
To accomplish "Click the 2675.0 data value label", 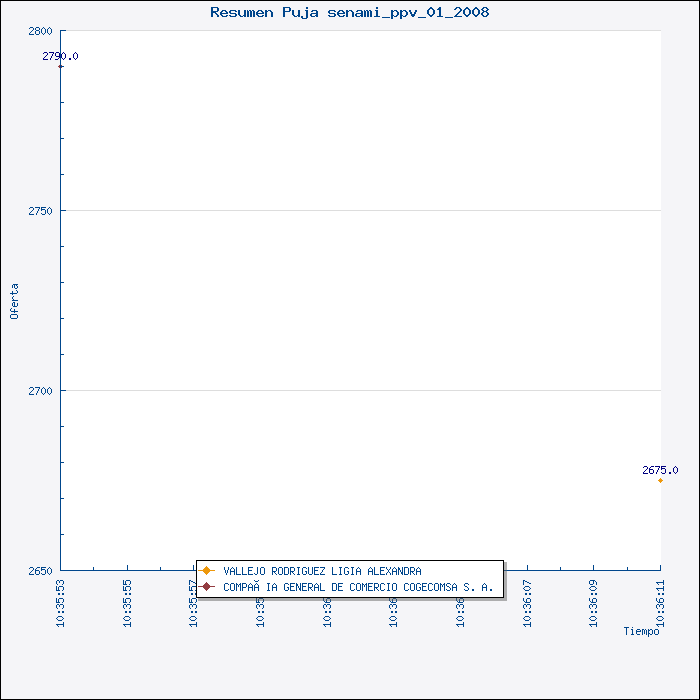I will (659, 470).
